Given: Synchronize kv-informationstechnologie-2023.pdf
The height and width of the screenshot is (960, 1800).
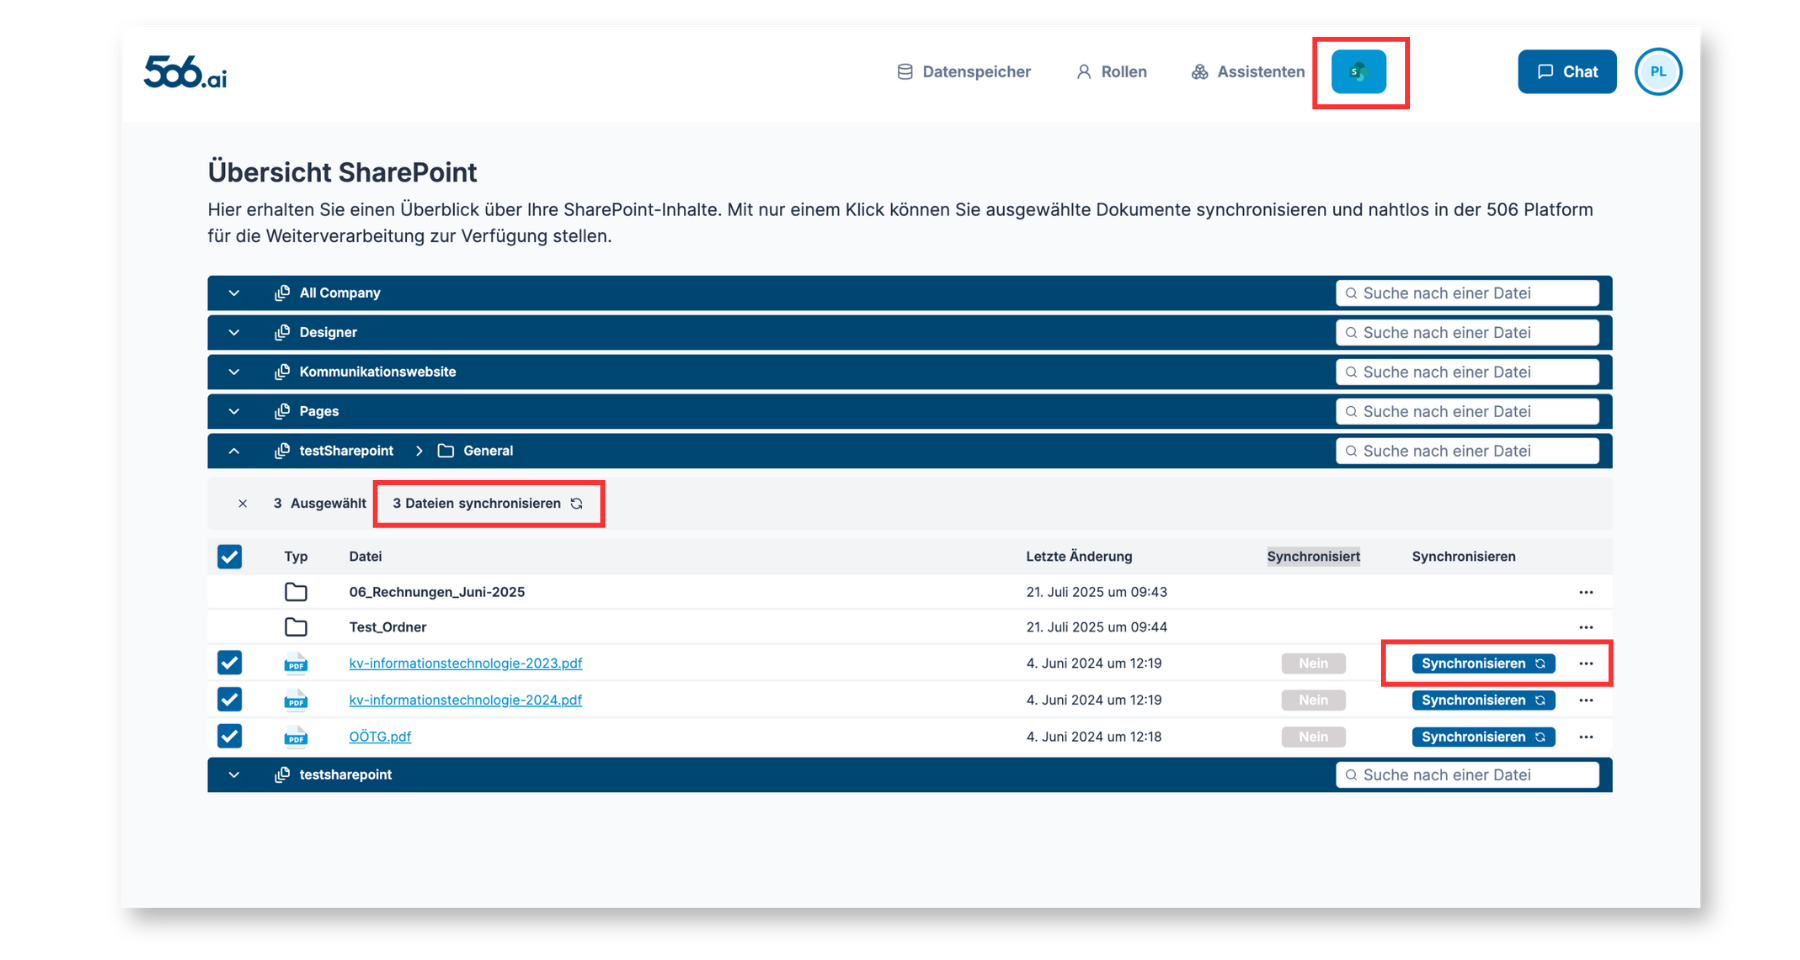Looking at the screenshot, I should coord(1483,663).
